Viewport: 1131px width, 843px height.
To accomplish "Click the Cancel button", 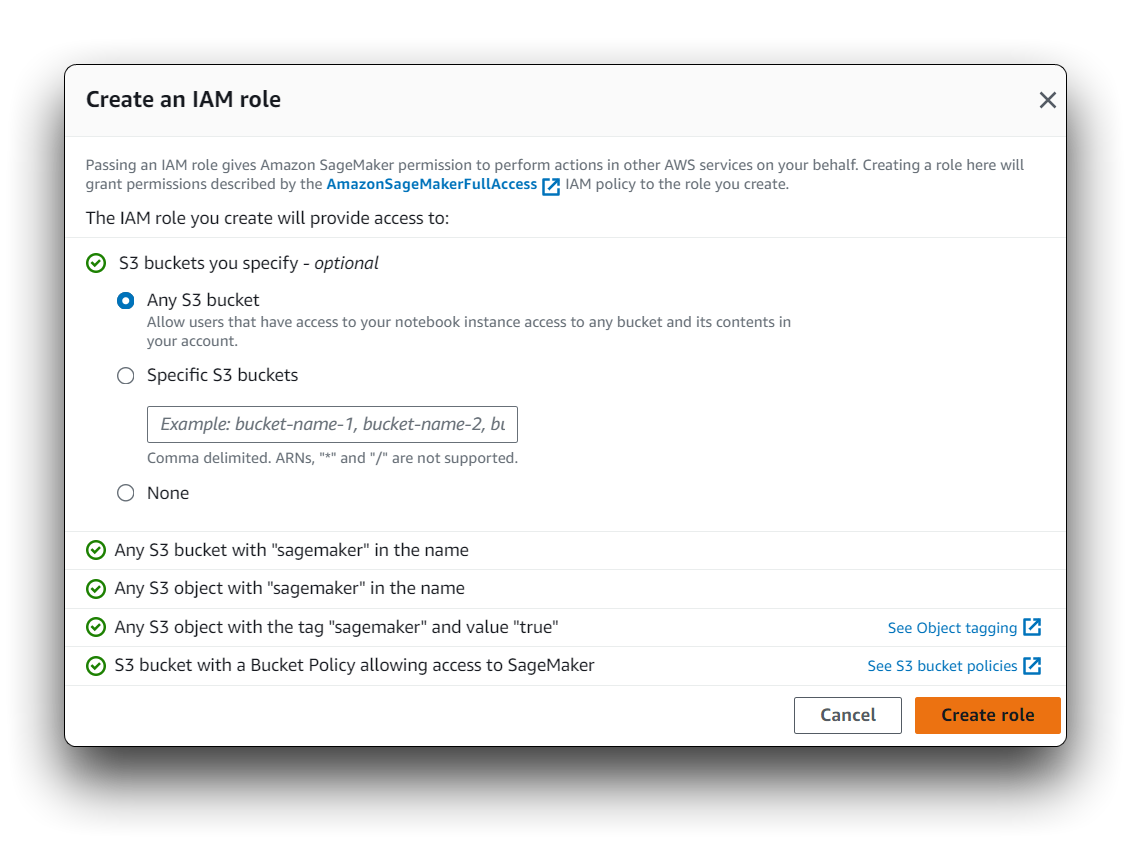I will click(848, 715).
